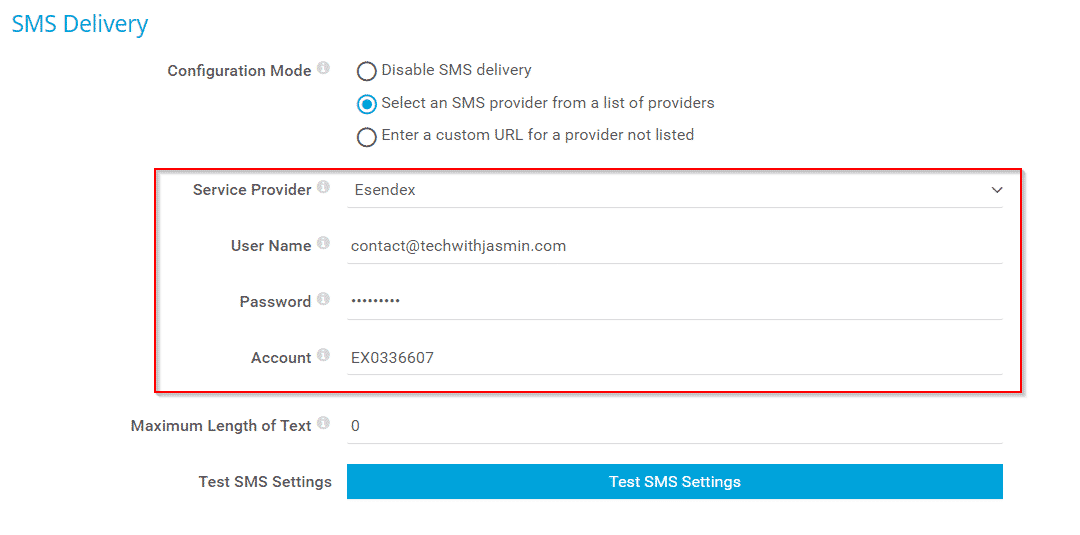Screen dimensions: 1080x535
Task: Click the User Name info icon
Action: (323, 243)
